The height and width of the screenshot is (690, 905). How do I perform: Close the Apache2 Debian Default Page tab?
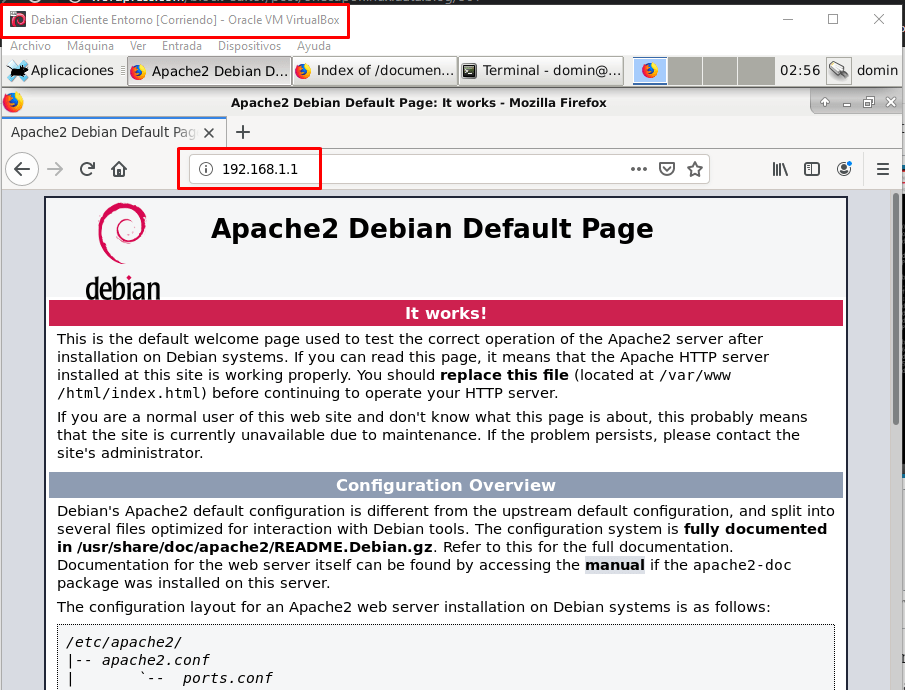(209, 132)
